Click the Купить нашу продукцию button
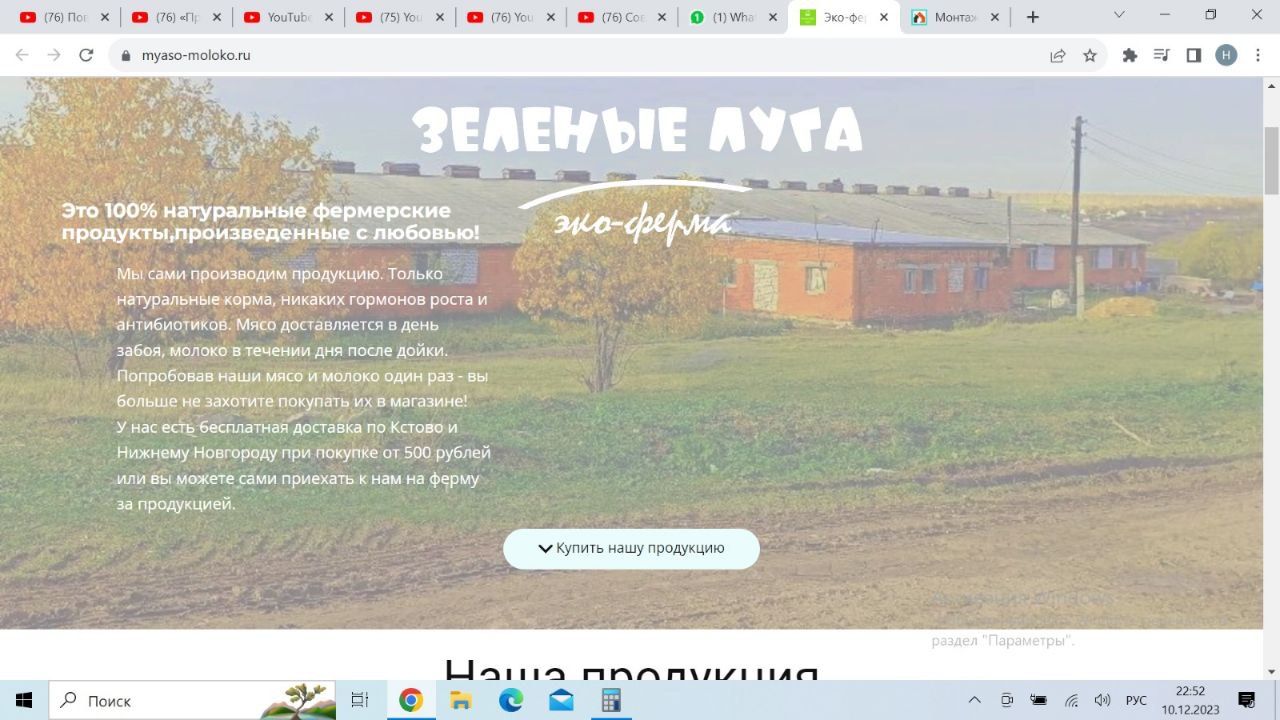This screenshot has height=720, width=1280. pyautogui.click(x=631, y=549)
